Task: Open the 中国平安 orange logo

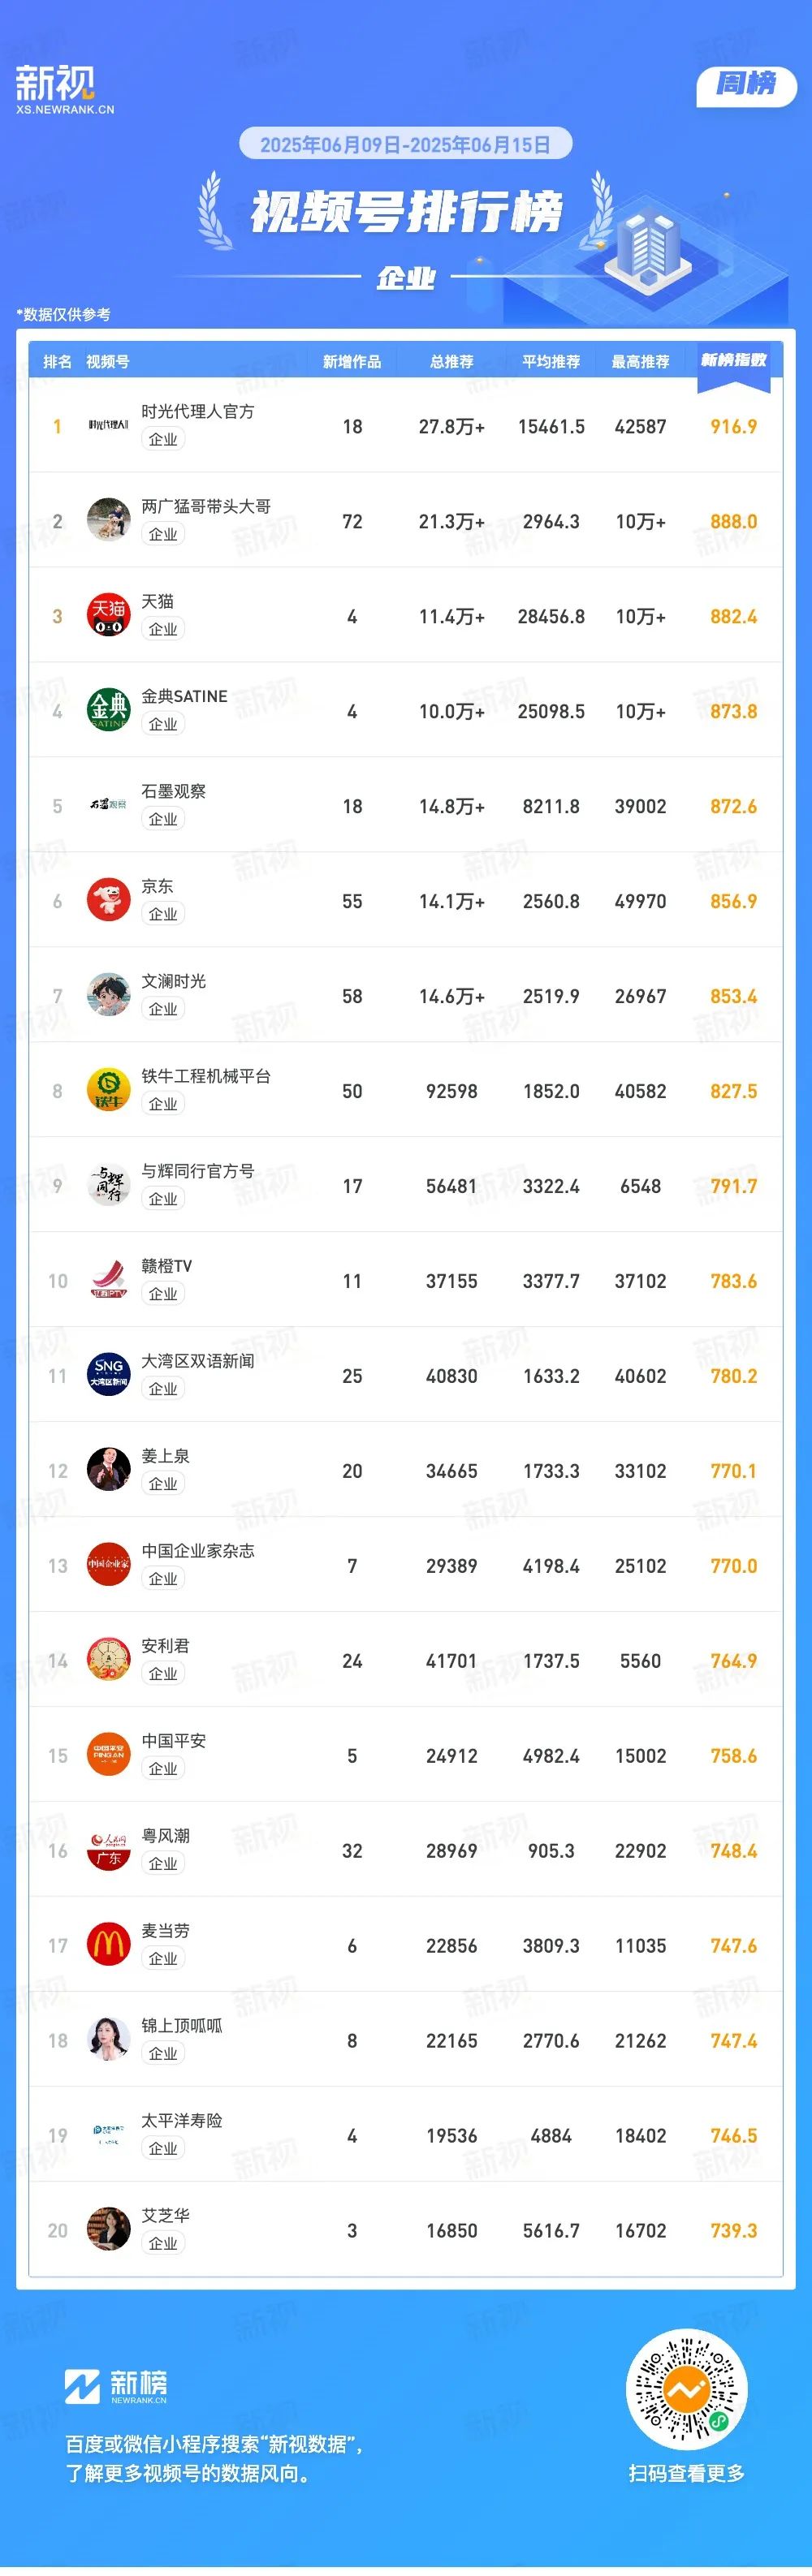Action: 108,1756
